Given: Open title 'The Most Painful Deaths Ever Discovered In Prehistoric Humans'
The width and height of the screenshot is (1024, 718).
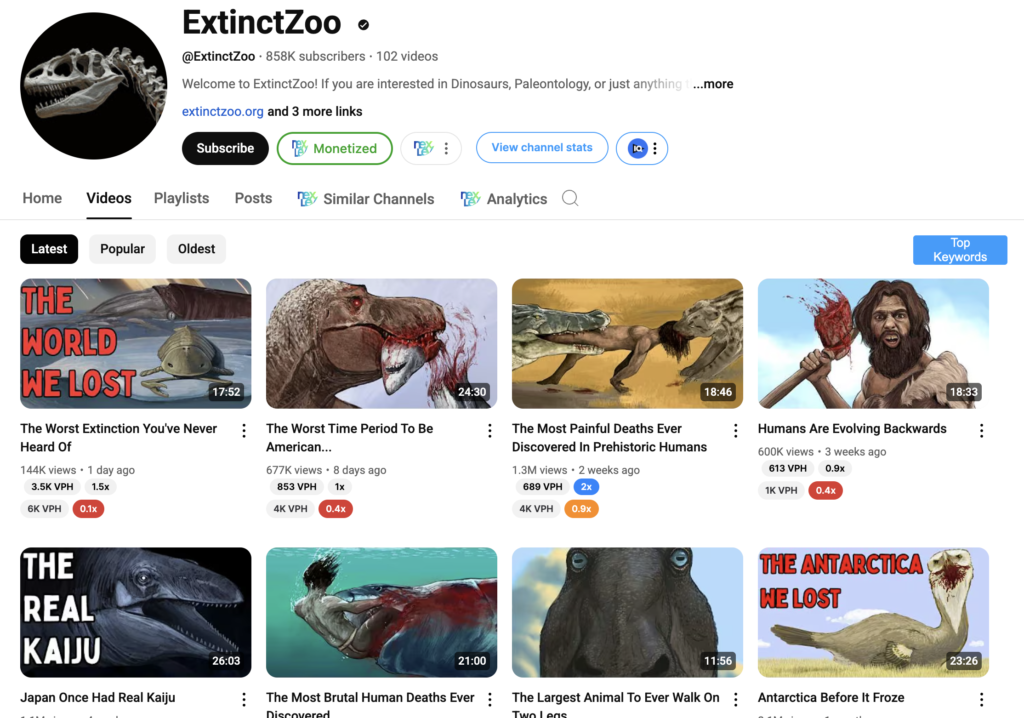Looking at the screenshot, I should pyautogui.click(x=609, y=438).
